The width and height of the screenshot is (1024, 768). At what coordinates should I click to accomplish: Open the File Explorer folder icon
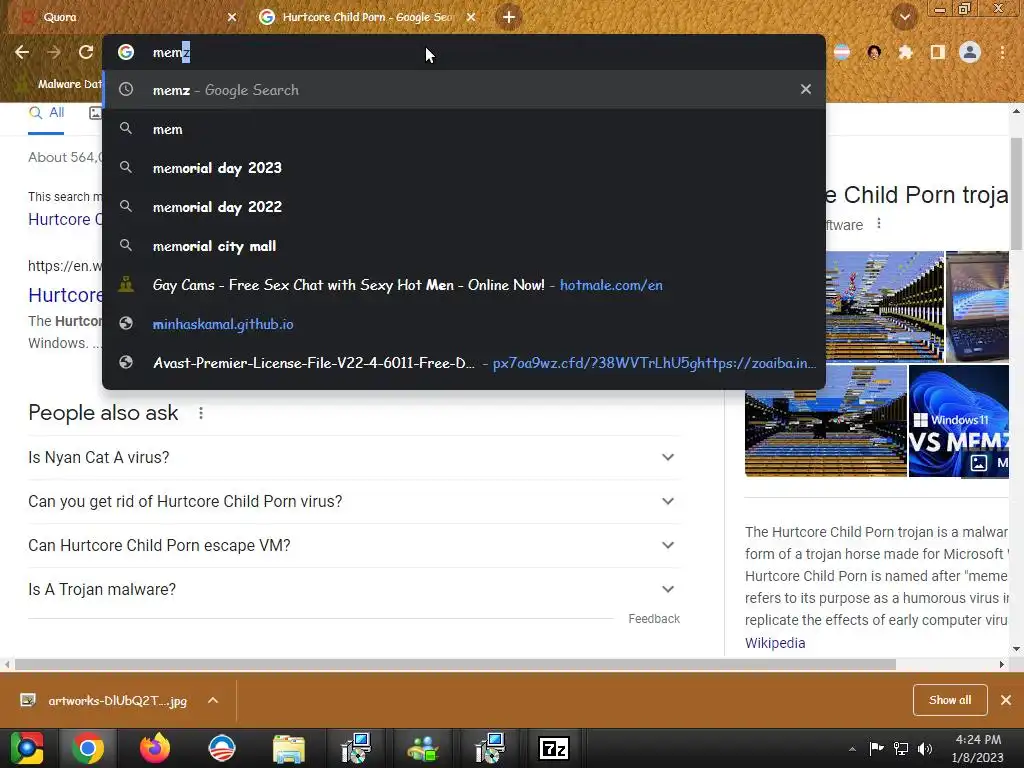(289, 748)
